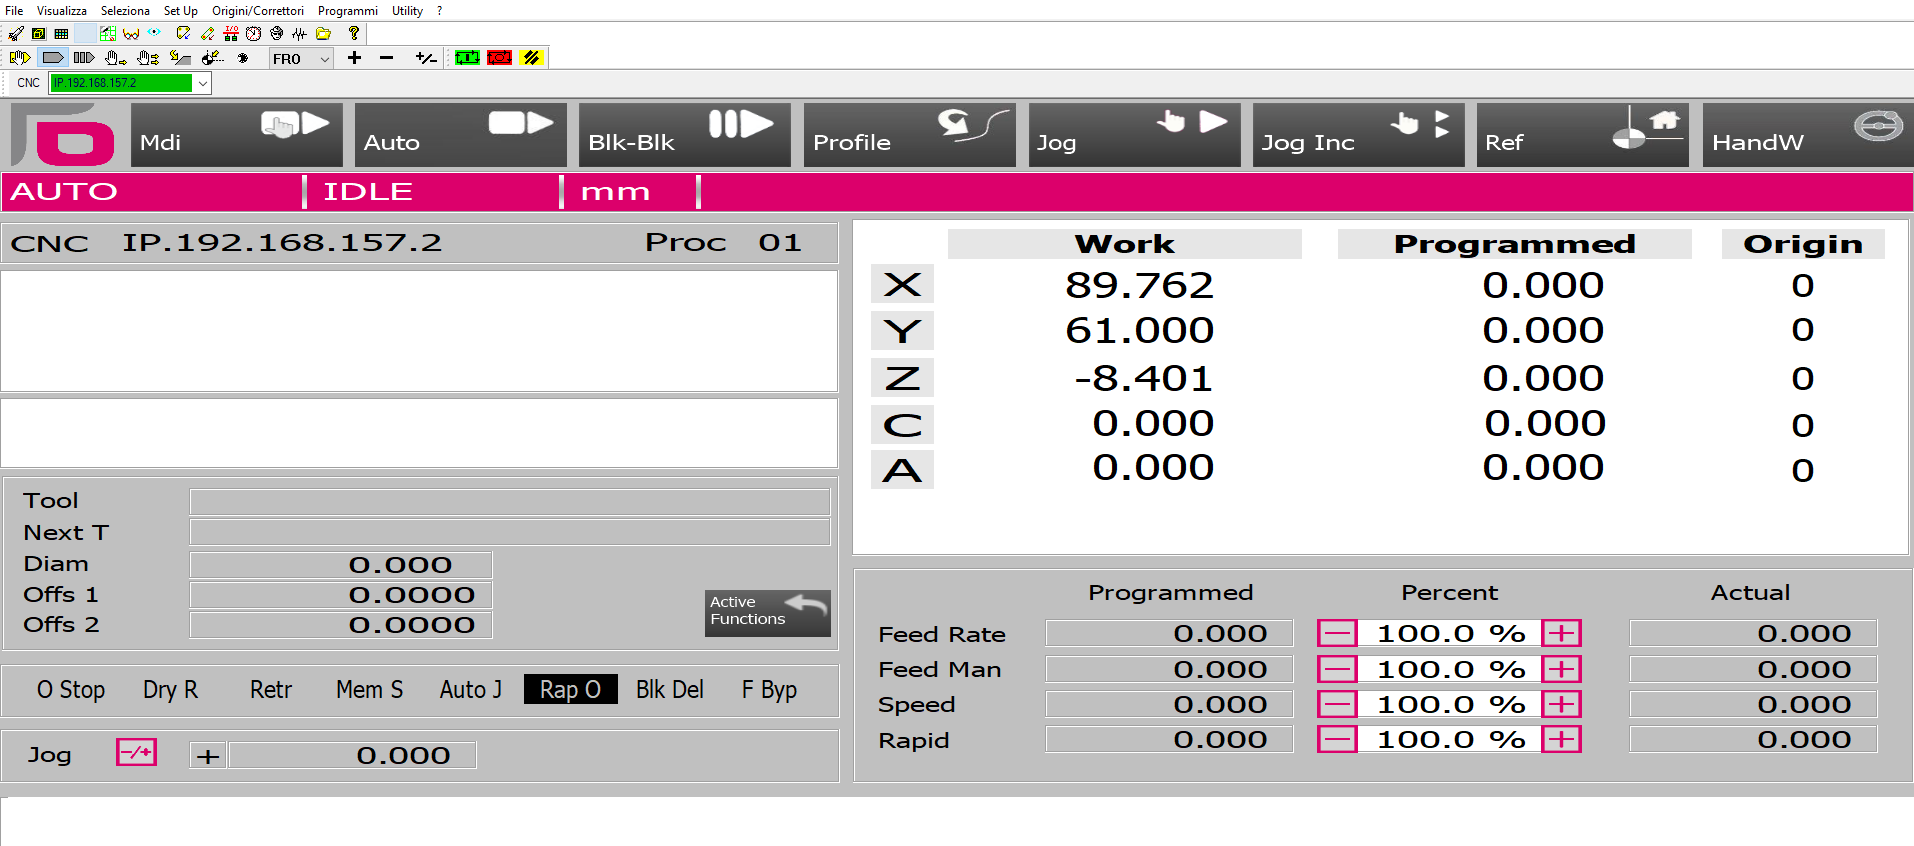1914x846 pixels.
Task: Click the worker helmet face icon
Action: (x=277, y=33)
